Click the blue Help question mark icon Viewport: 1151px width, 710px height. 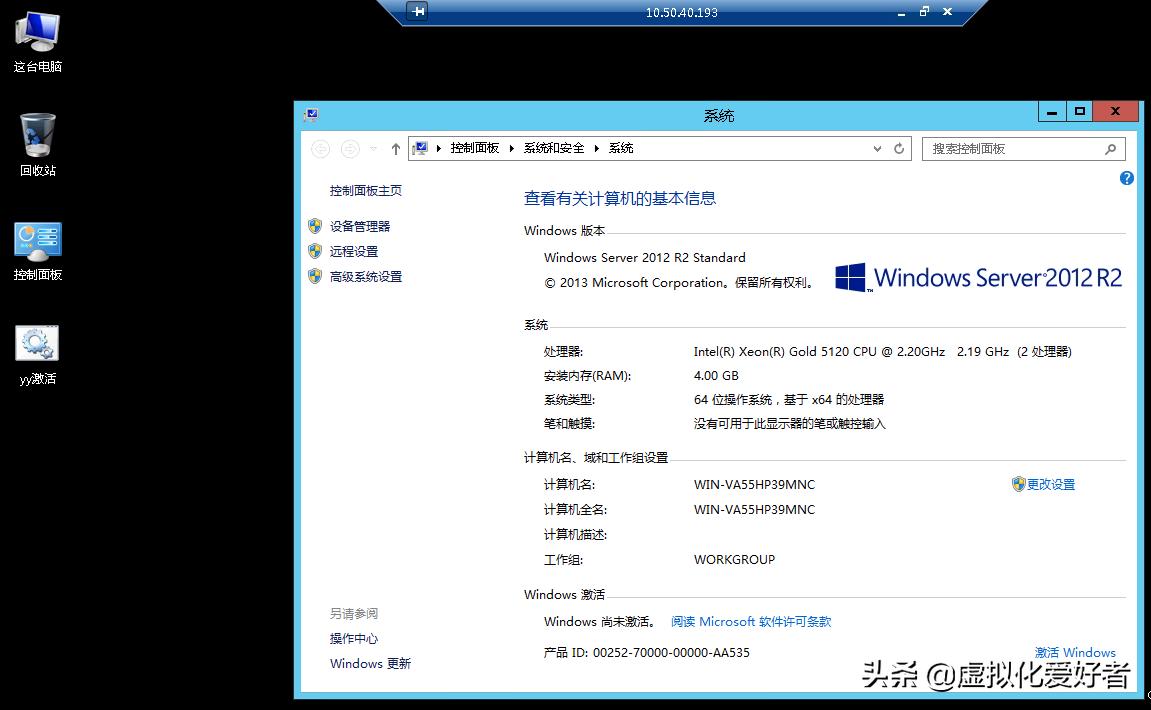pyautogui.click(x=1127, y=178)
